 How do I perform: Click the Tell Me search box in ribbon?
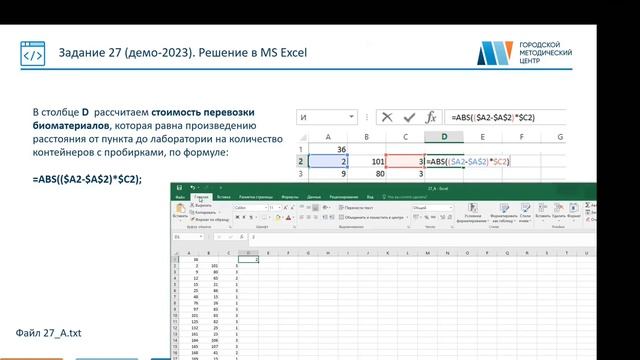[x=405, y=197]
